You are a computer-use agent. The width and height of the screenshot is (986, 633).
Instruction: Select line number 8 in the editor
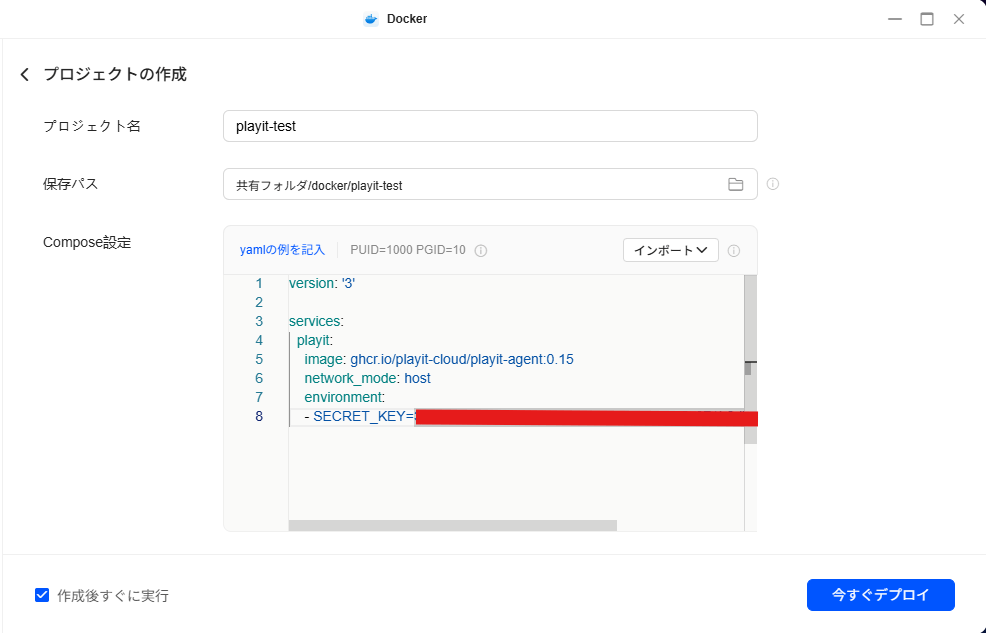click(x=259, y=416)
